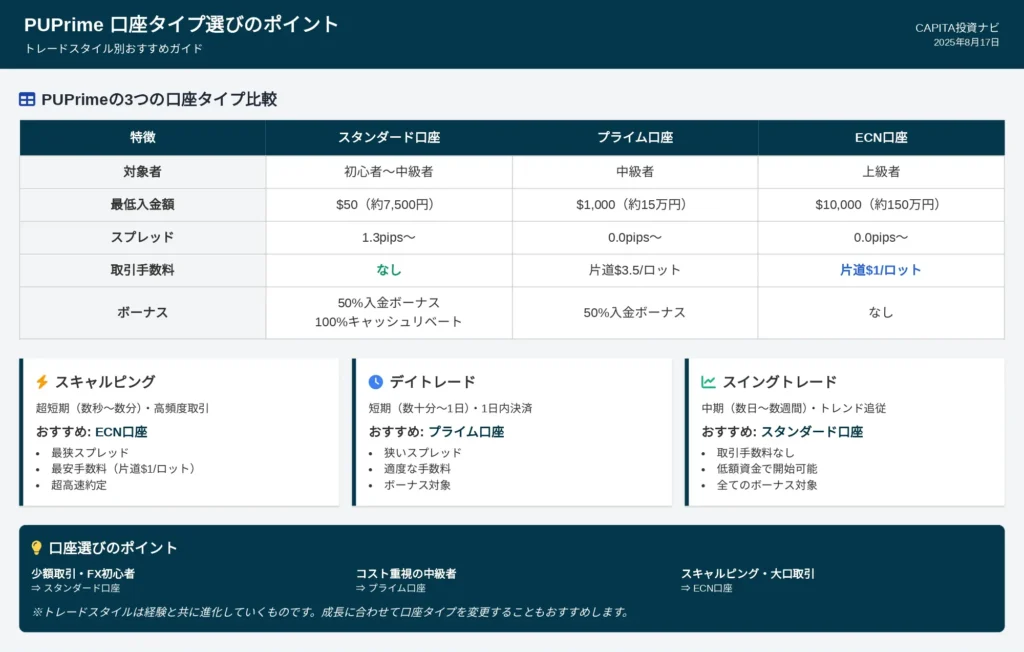Click the 対象者 row label
The image size is (1024, 652).
coord(142,172)
